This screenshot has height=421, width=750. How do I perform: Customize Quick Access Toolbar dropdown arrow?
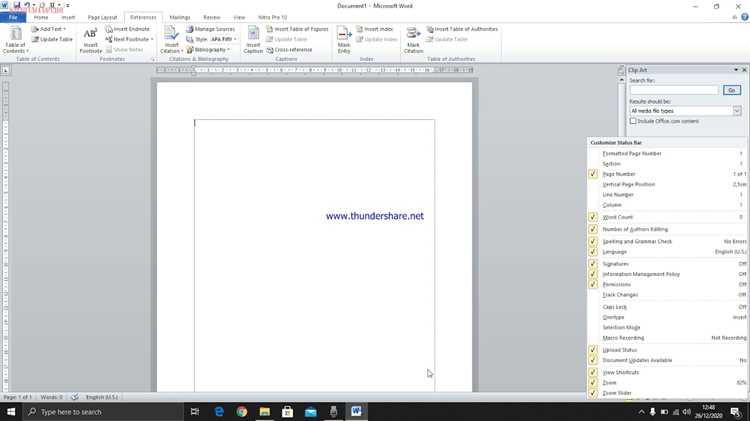(x=67, y=5)
